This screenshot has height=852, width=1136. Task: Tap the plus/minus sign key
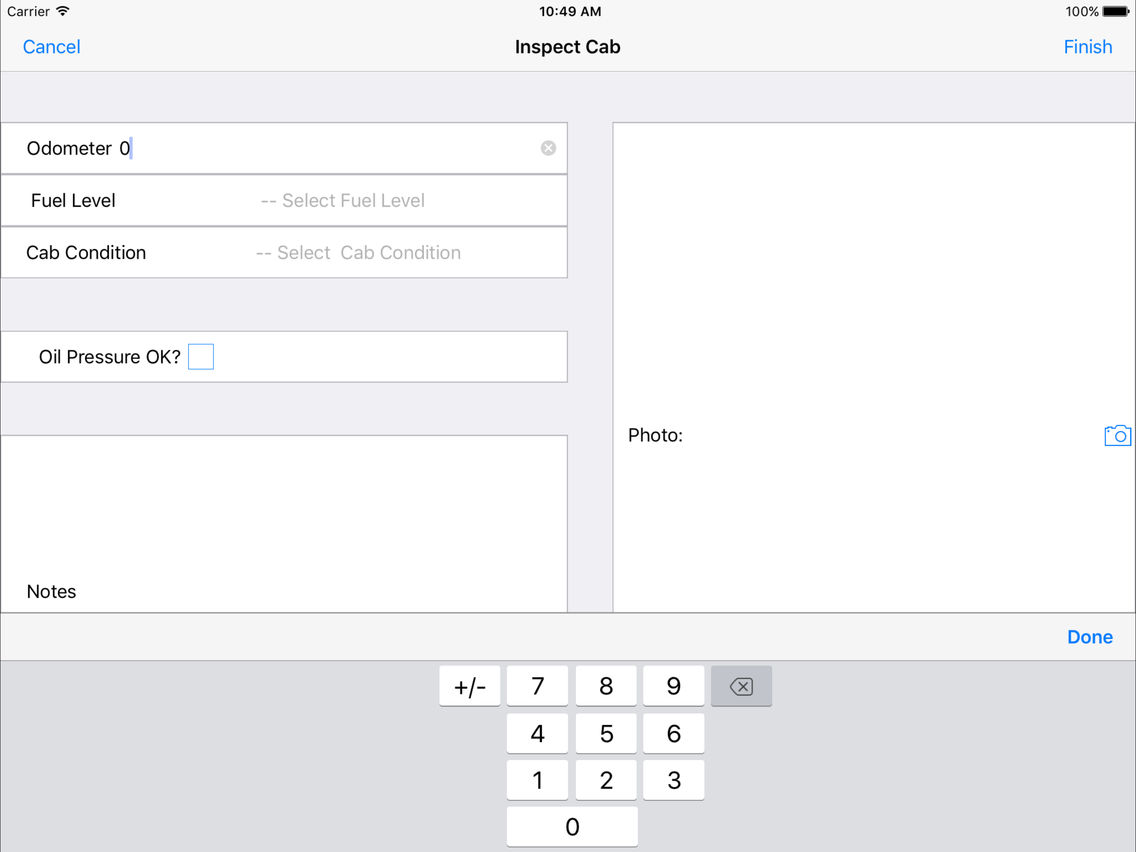(x=469, y=686)
